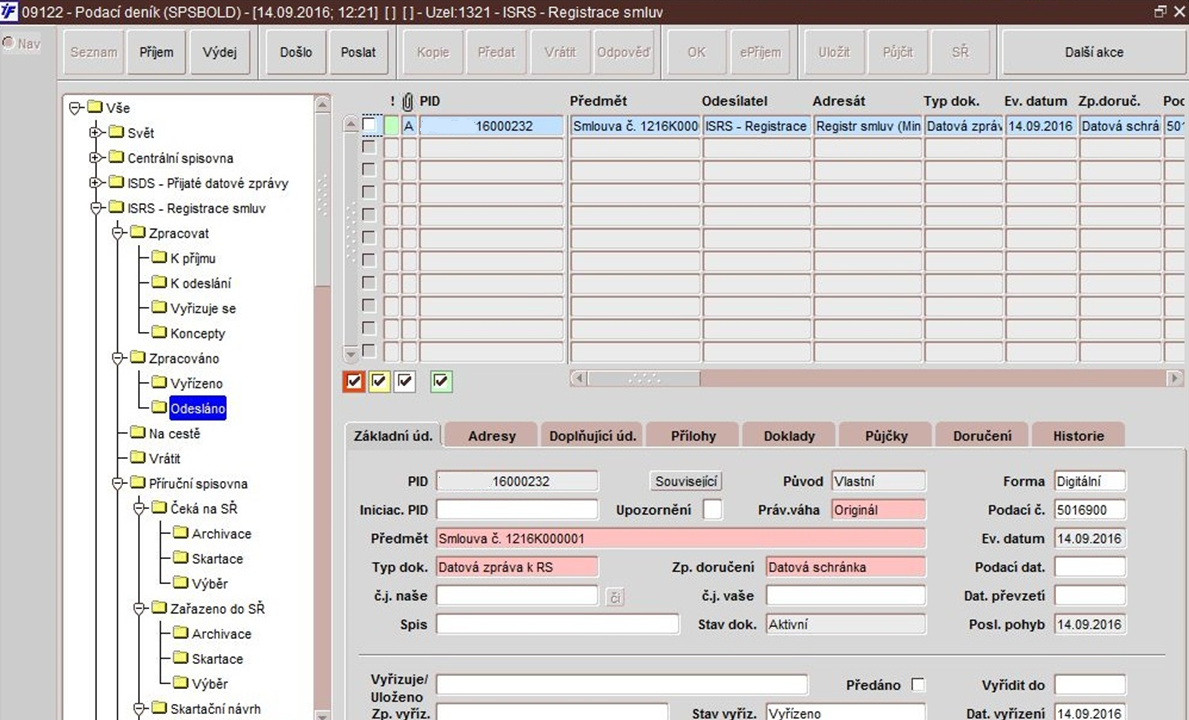Click into the Spis input field
This screenshot has width=1189, height=720.
pos(557,625)
